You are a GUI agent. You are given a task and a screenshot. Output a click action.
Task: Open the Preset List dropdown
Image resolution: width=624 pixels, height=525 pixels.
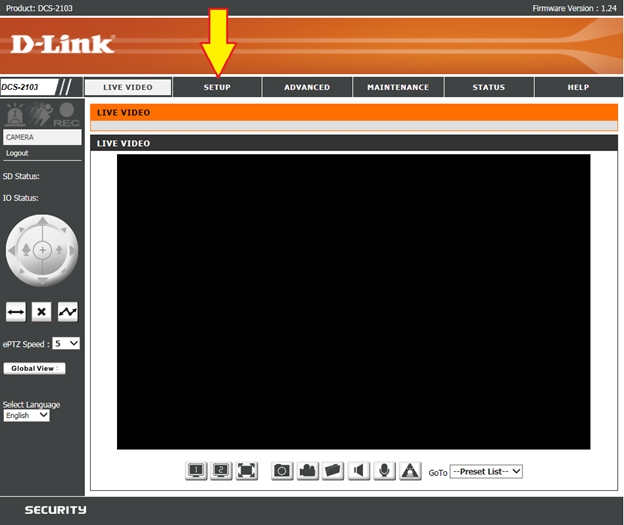(x=486, y=472)
